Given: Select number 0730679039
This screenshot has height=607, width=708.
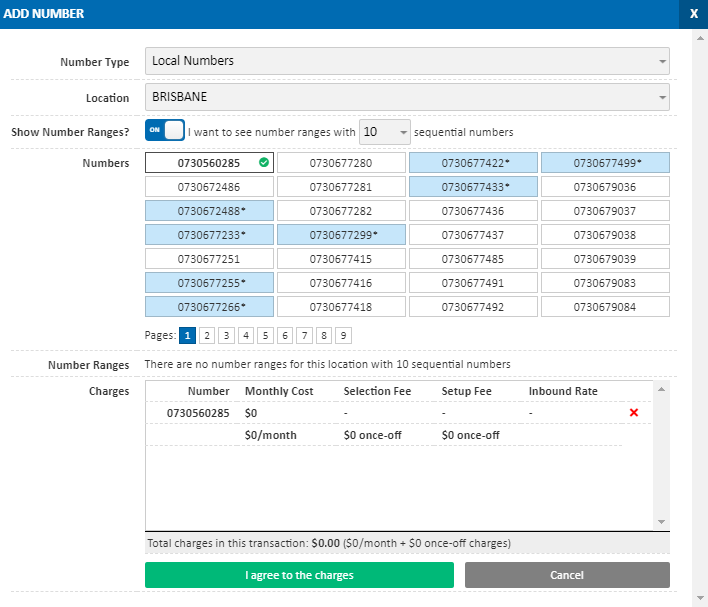Looking at the screenshot, I should [606, 259].
